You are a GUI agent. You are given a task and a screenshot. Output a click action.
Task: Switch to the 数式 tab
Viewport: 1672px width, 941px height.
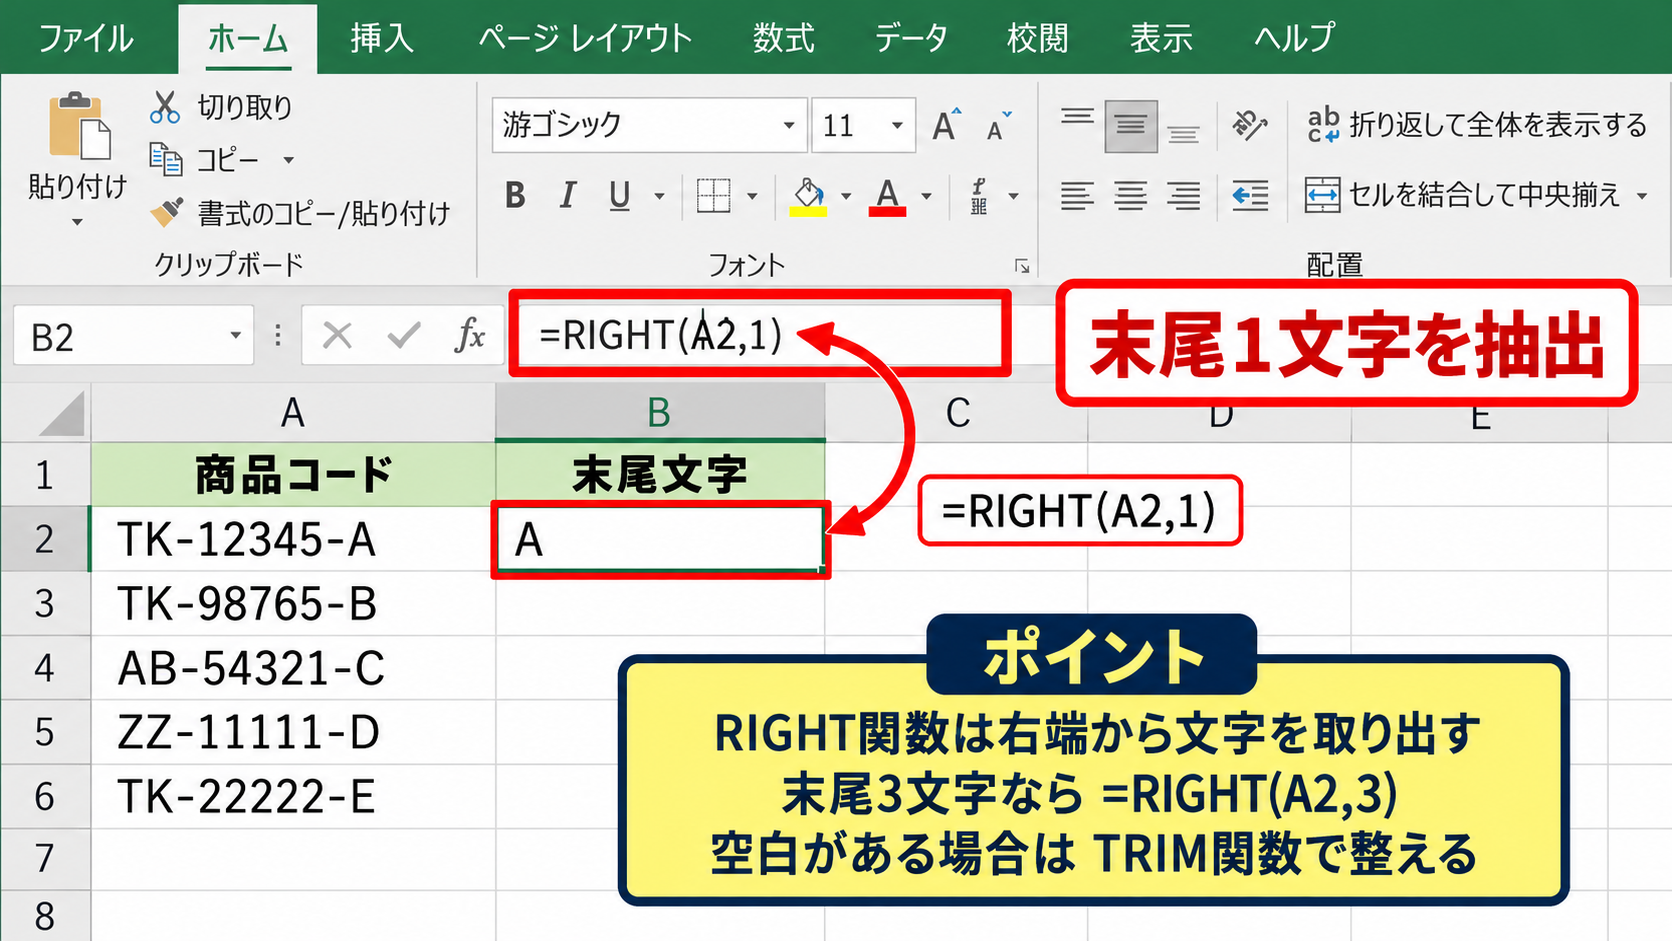click(783, 38)
